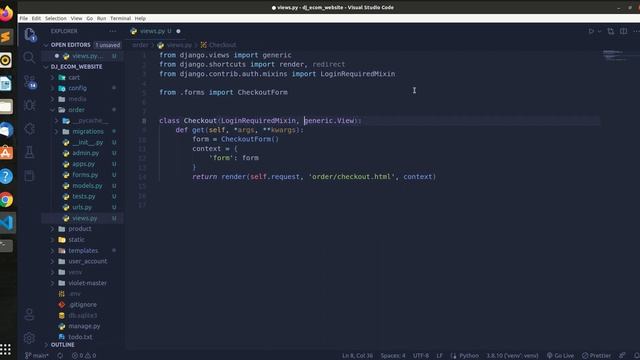Click the unsaved dot on views.py tab
Viewport: 640px width, 360px height.
pos(178,31)
